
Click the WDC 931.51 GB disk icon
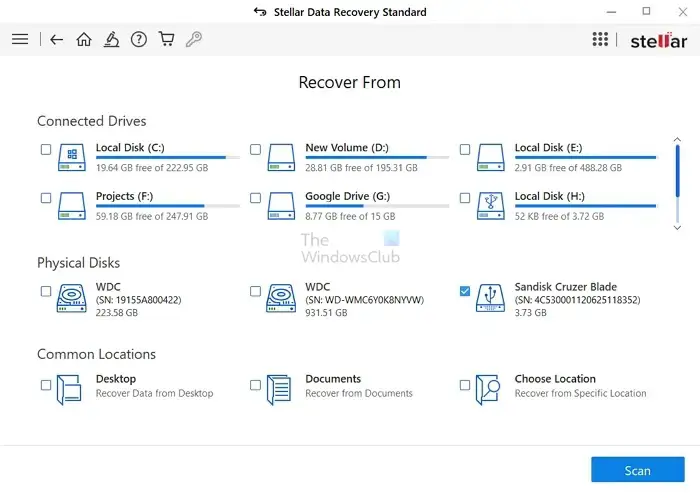tap(281, 298)
